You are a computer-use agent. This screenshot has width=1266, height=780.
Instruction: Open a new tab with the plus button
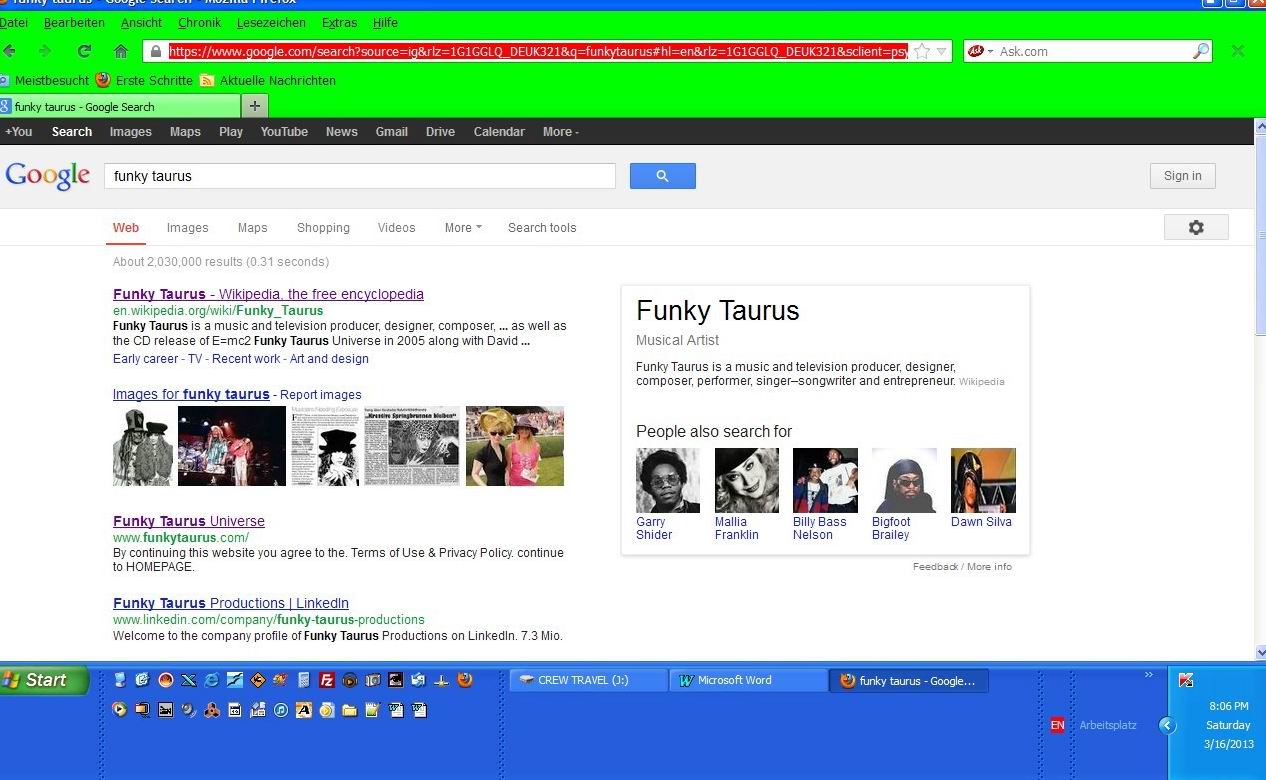[255, 106]
